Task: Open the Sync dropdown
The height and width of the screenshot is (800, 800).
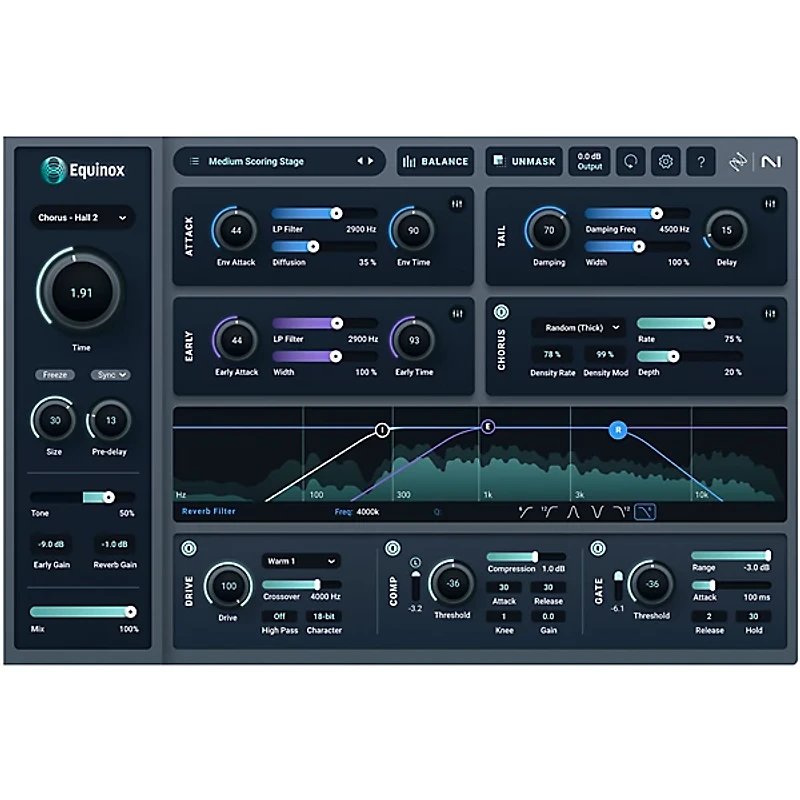Action: (x=111, y=375)
